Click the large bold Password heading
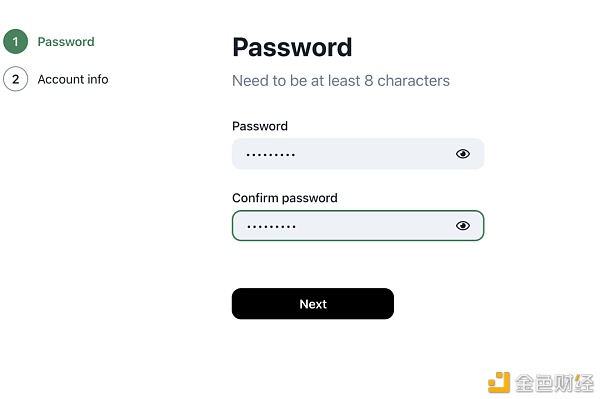This screenshot has height=399, width=600. (292, 47)
